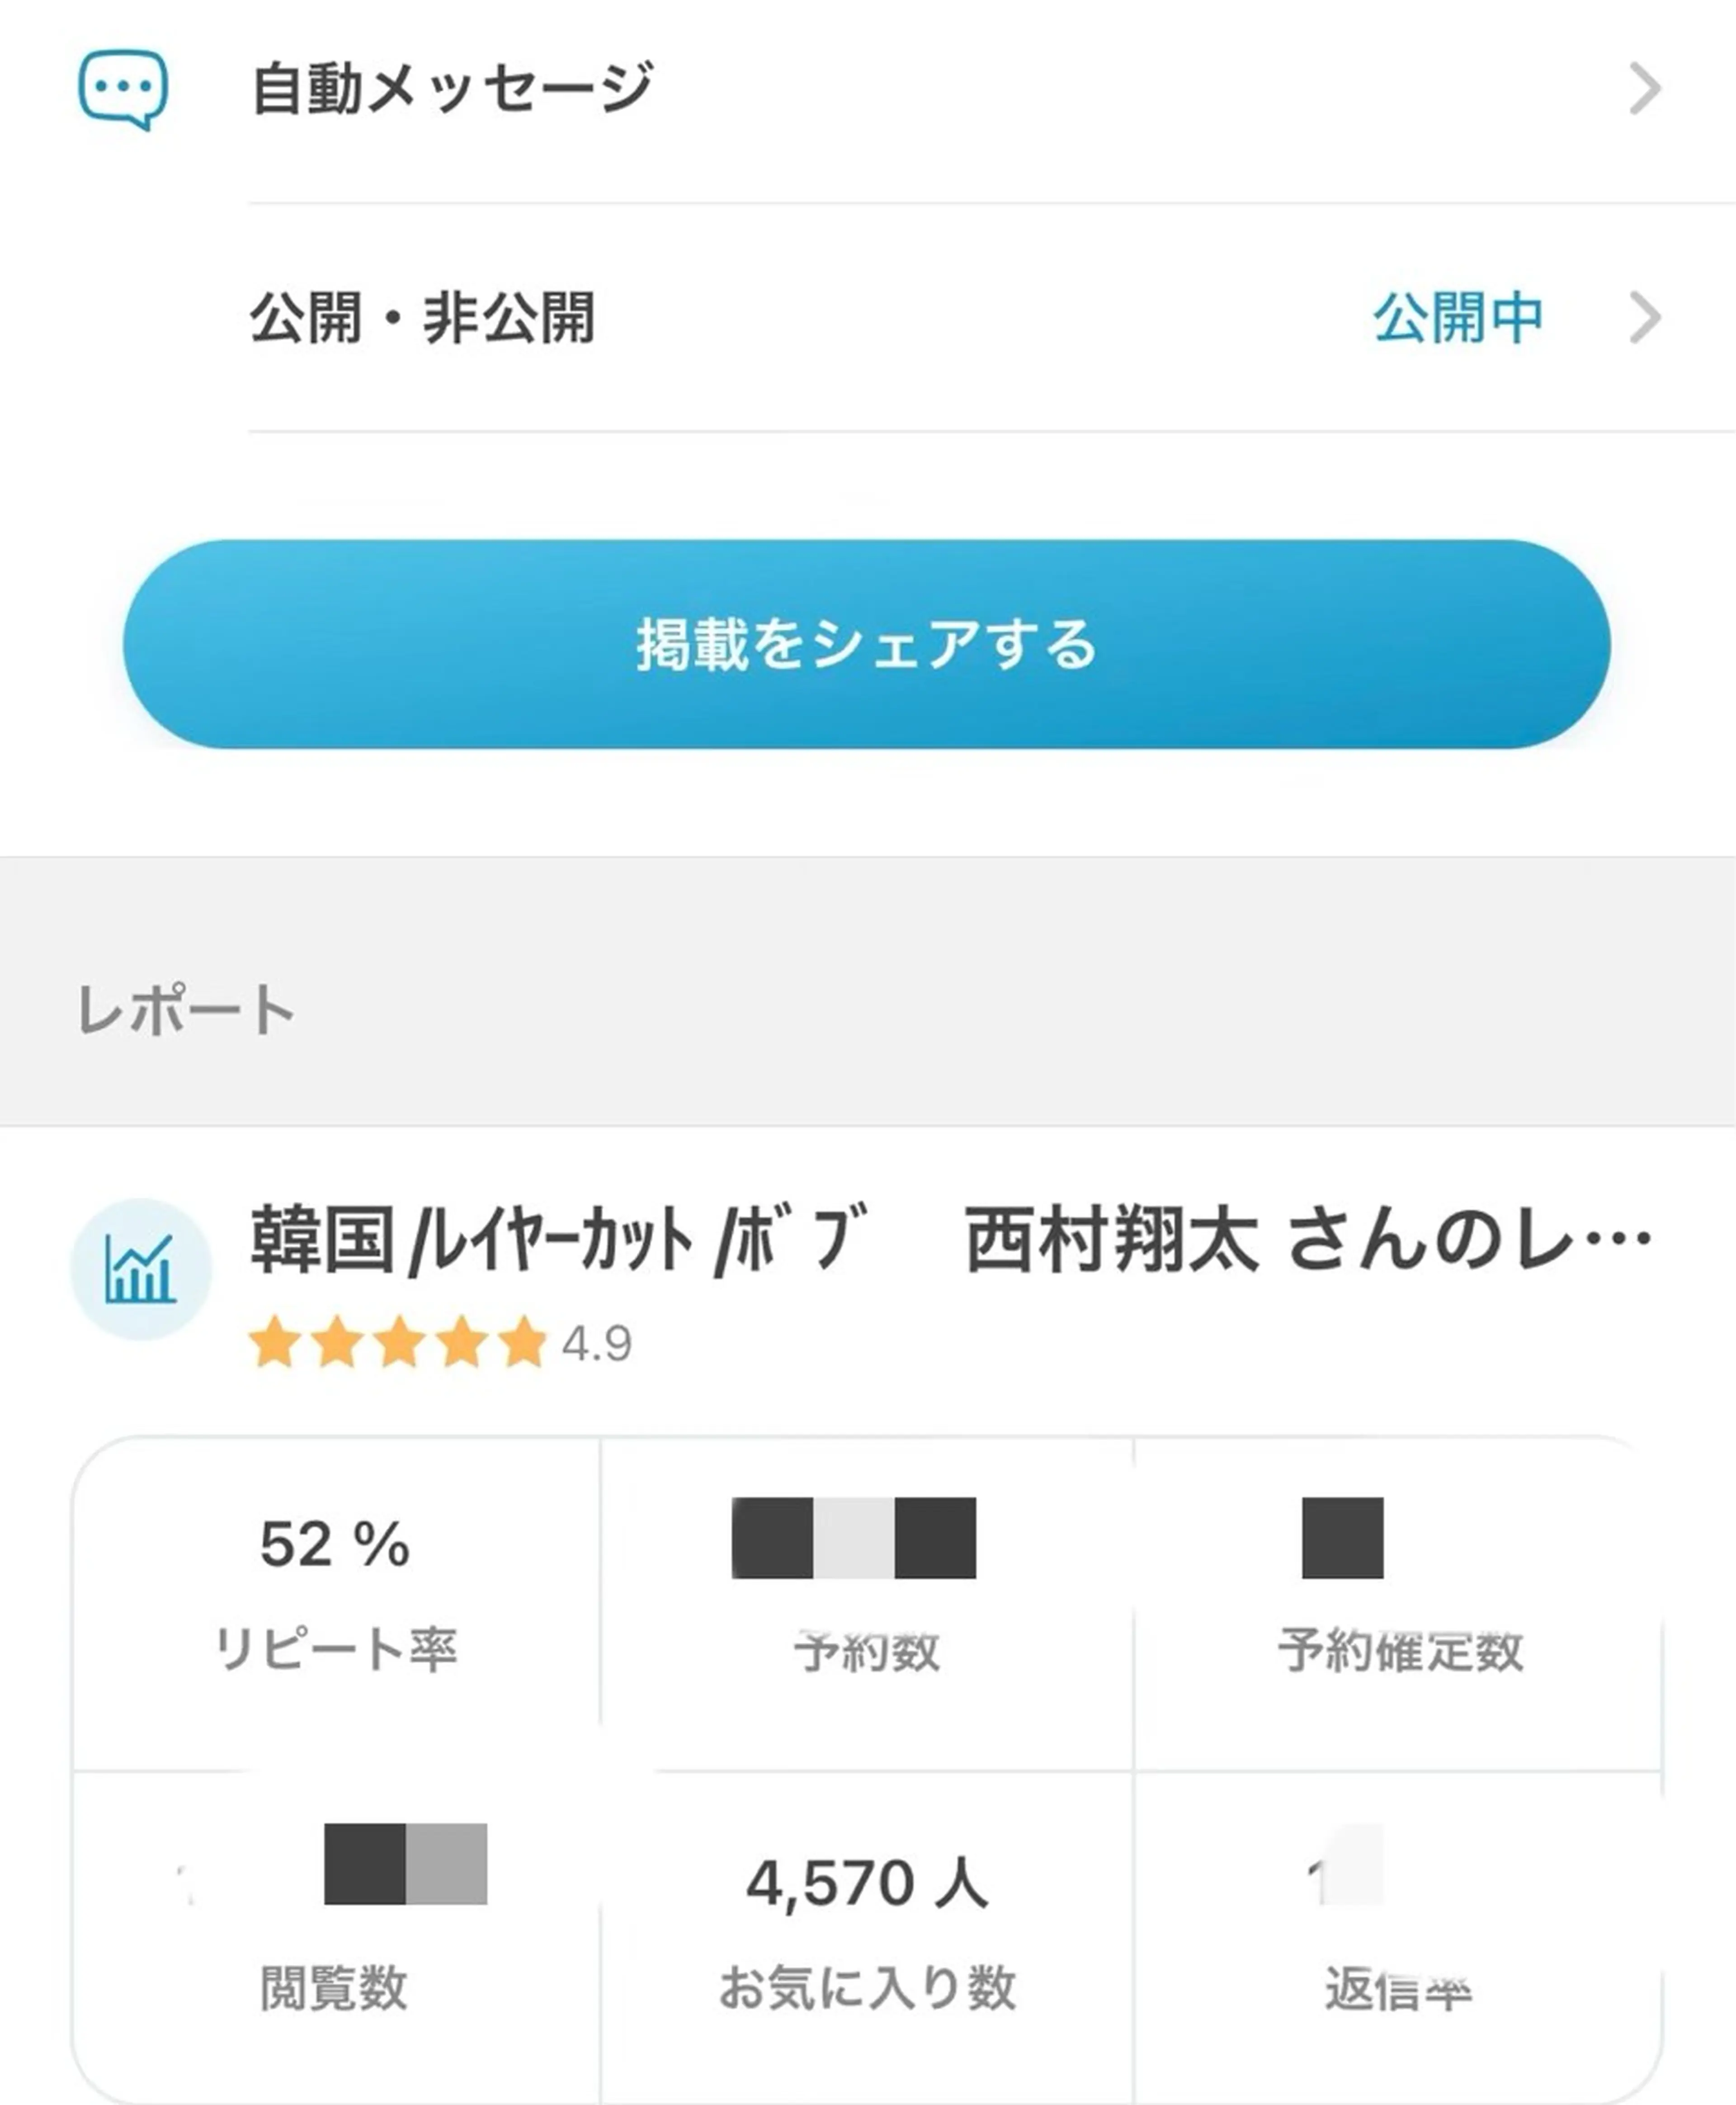Select the 52% リピート率 cell
Viewport: 1736px width, 2105px height.
pyautogui.click(x=336, y=1600)
